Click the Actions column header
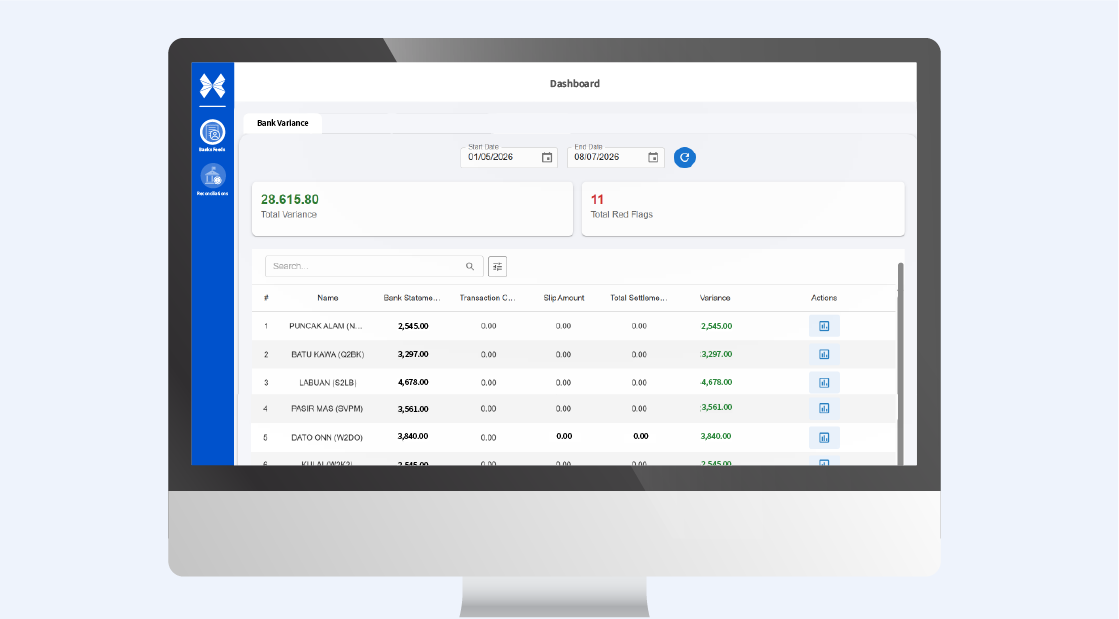 point(824,298)
